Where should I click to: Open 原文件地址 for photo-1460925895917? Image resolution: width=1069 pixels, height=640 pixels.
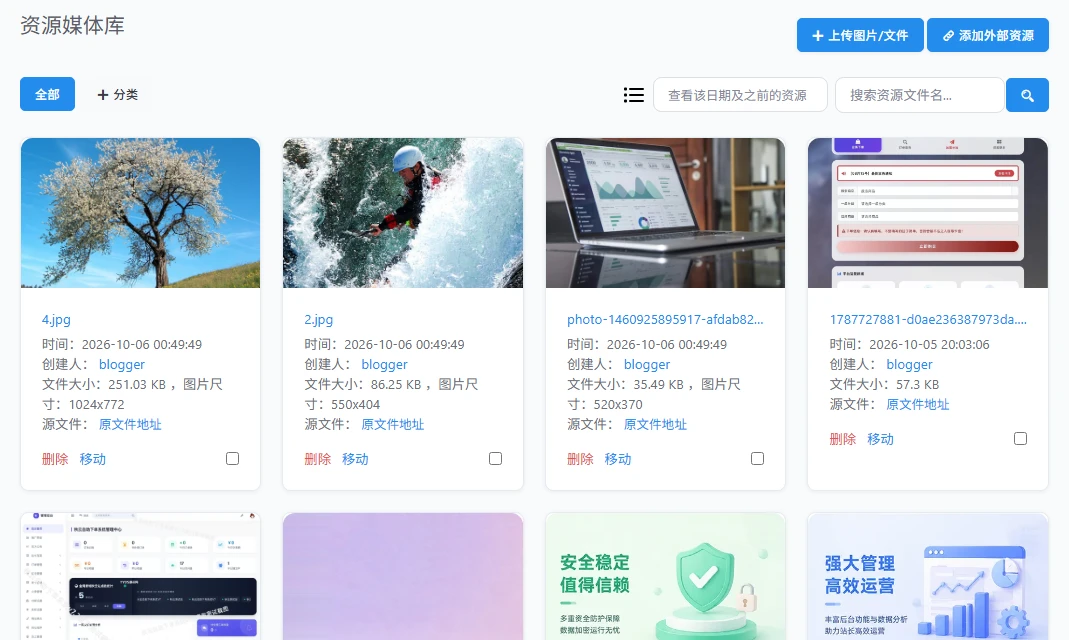[x=655, y=424]
